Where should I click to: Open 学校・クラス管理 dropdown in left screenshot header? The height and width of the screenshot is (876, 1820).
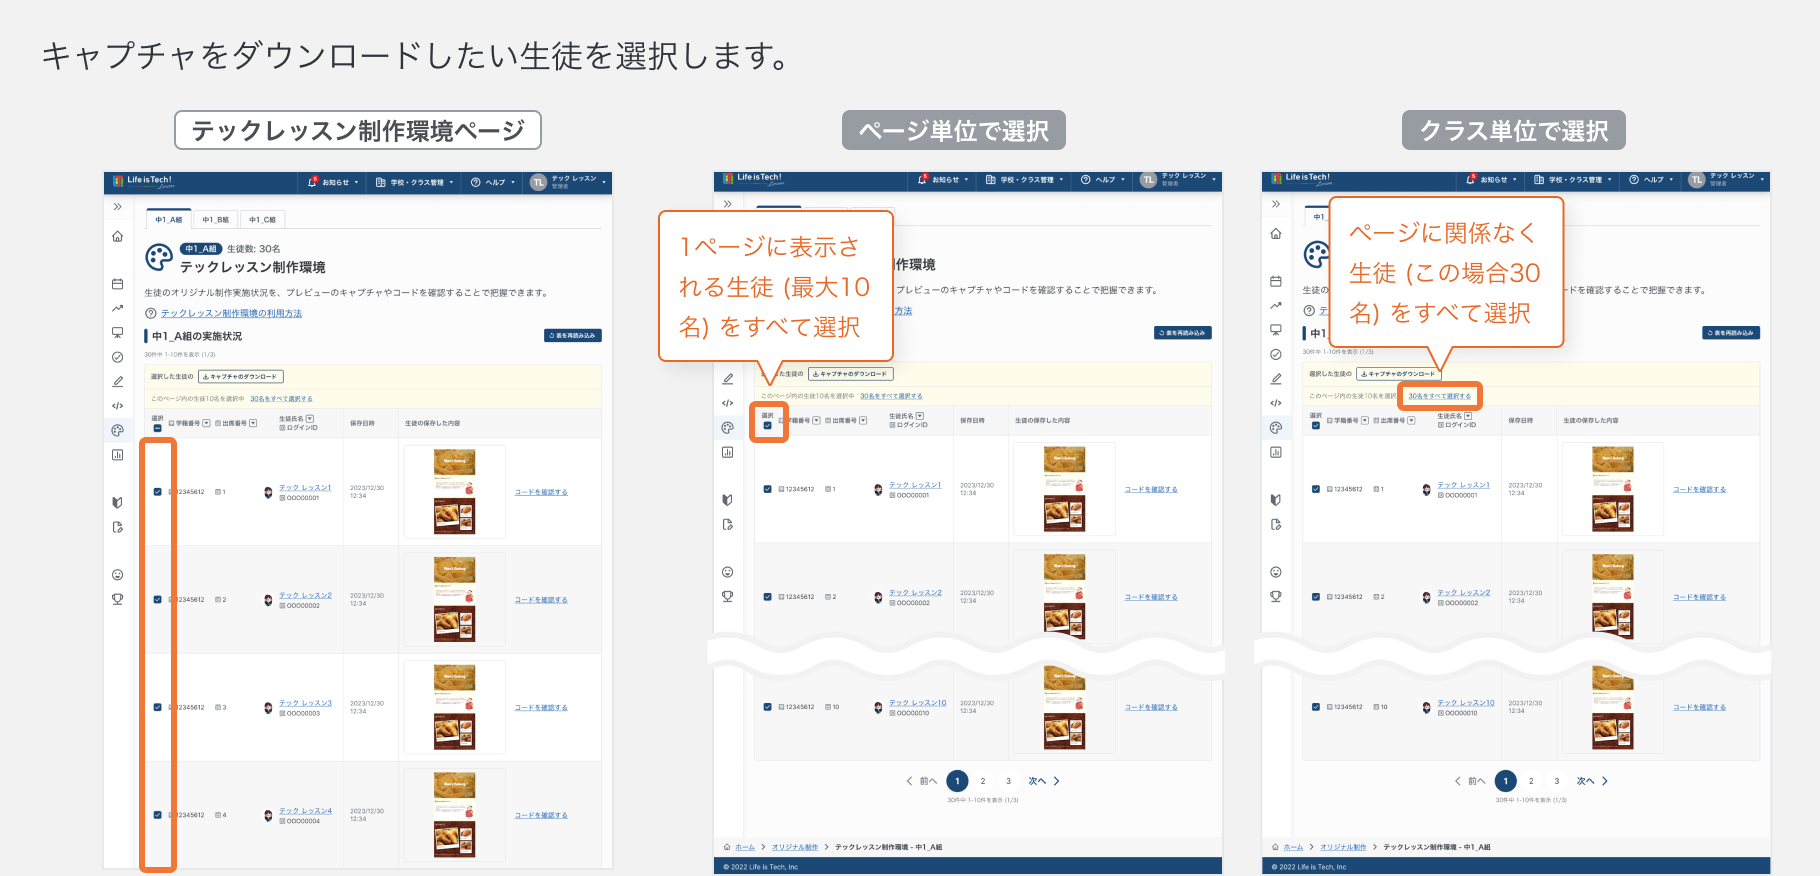coord(415,182)
